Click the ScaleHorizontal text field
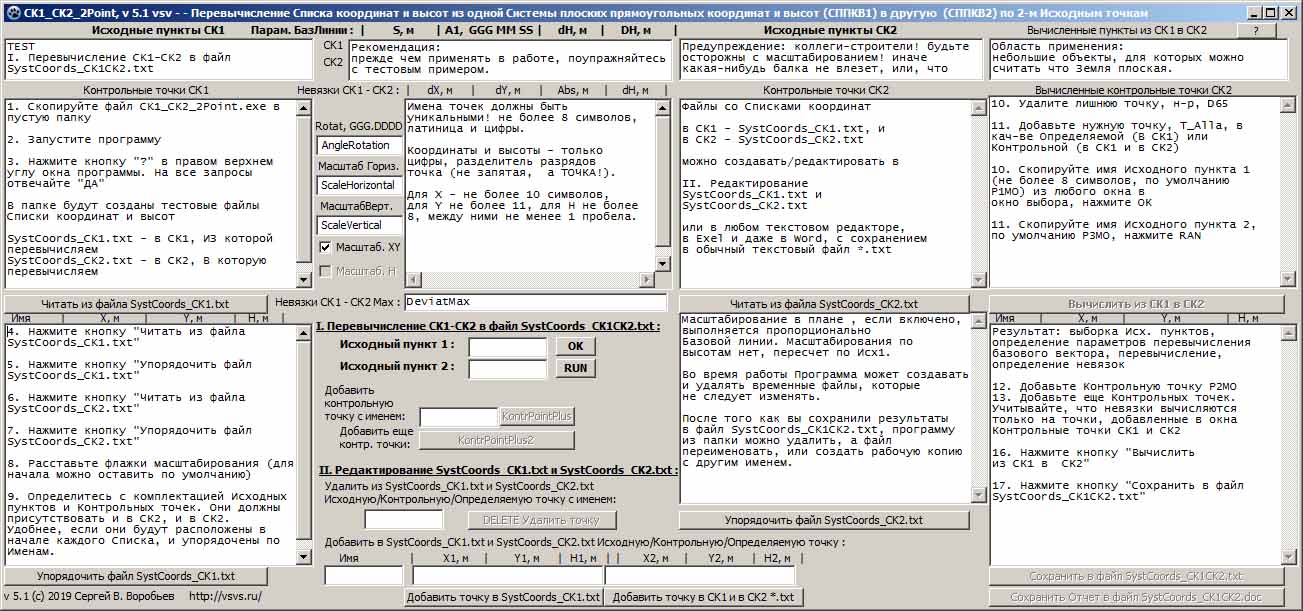Viewport: 1303px width, 611px height. tap(358, 185)
